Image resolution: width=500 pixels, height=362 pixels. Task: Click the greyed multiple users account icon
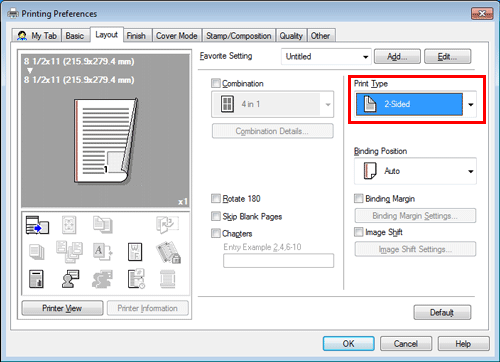[x=102, y=279]
